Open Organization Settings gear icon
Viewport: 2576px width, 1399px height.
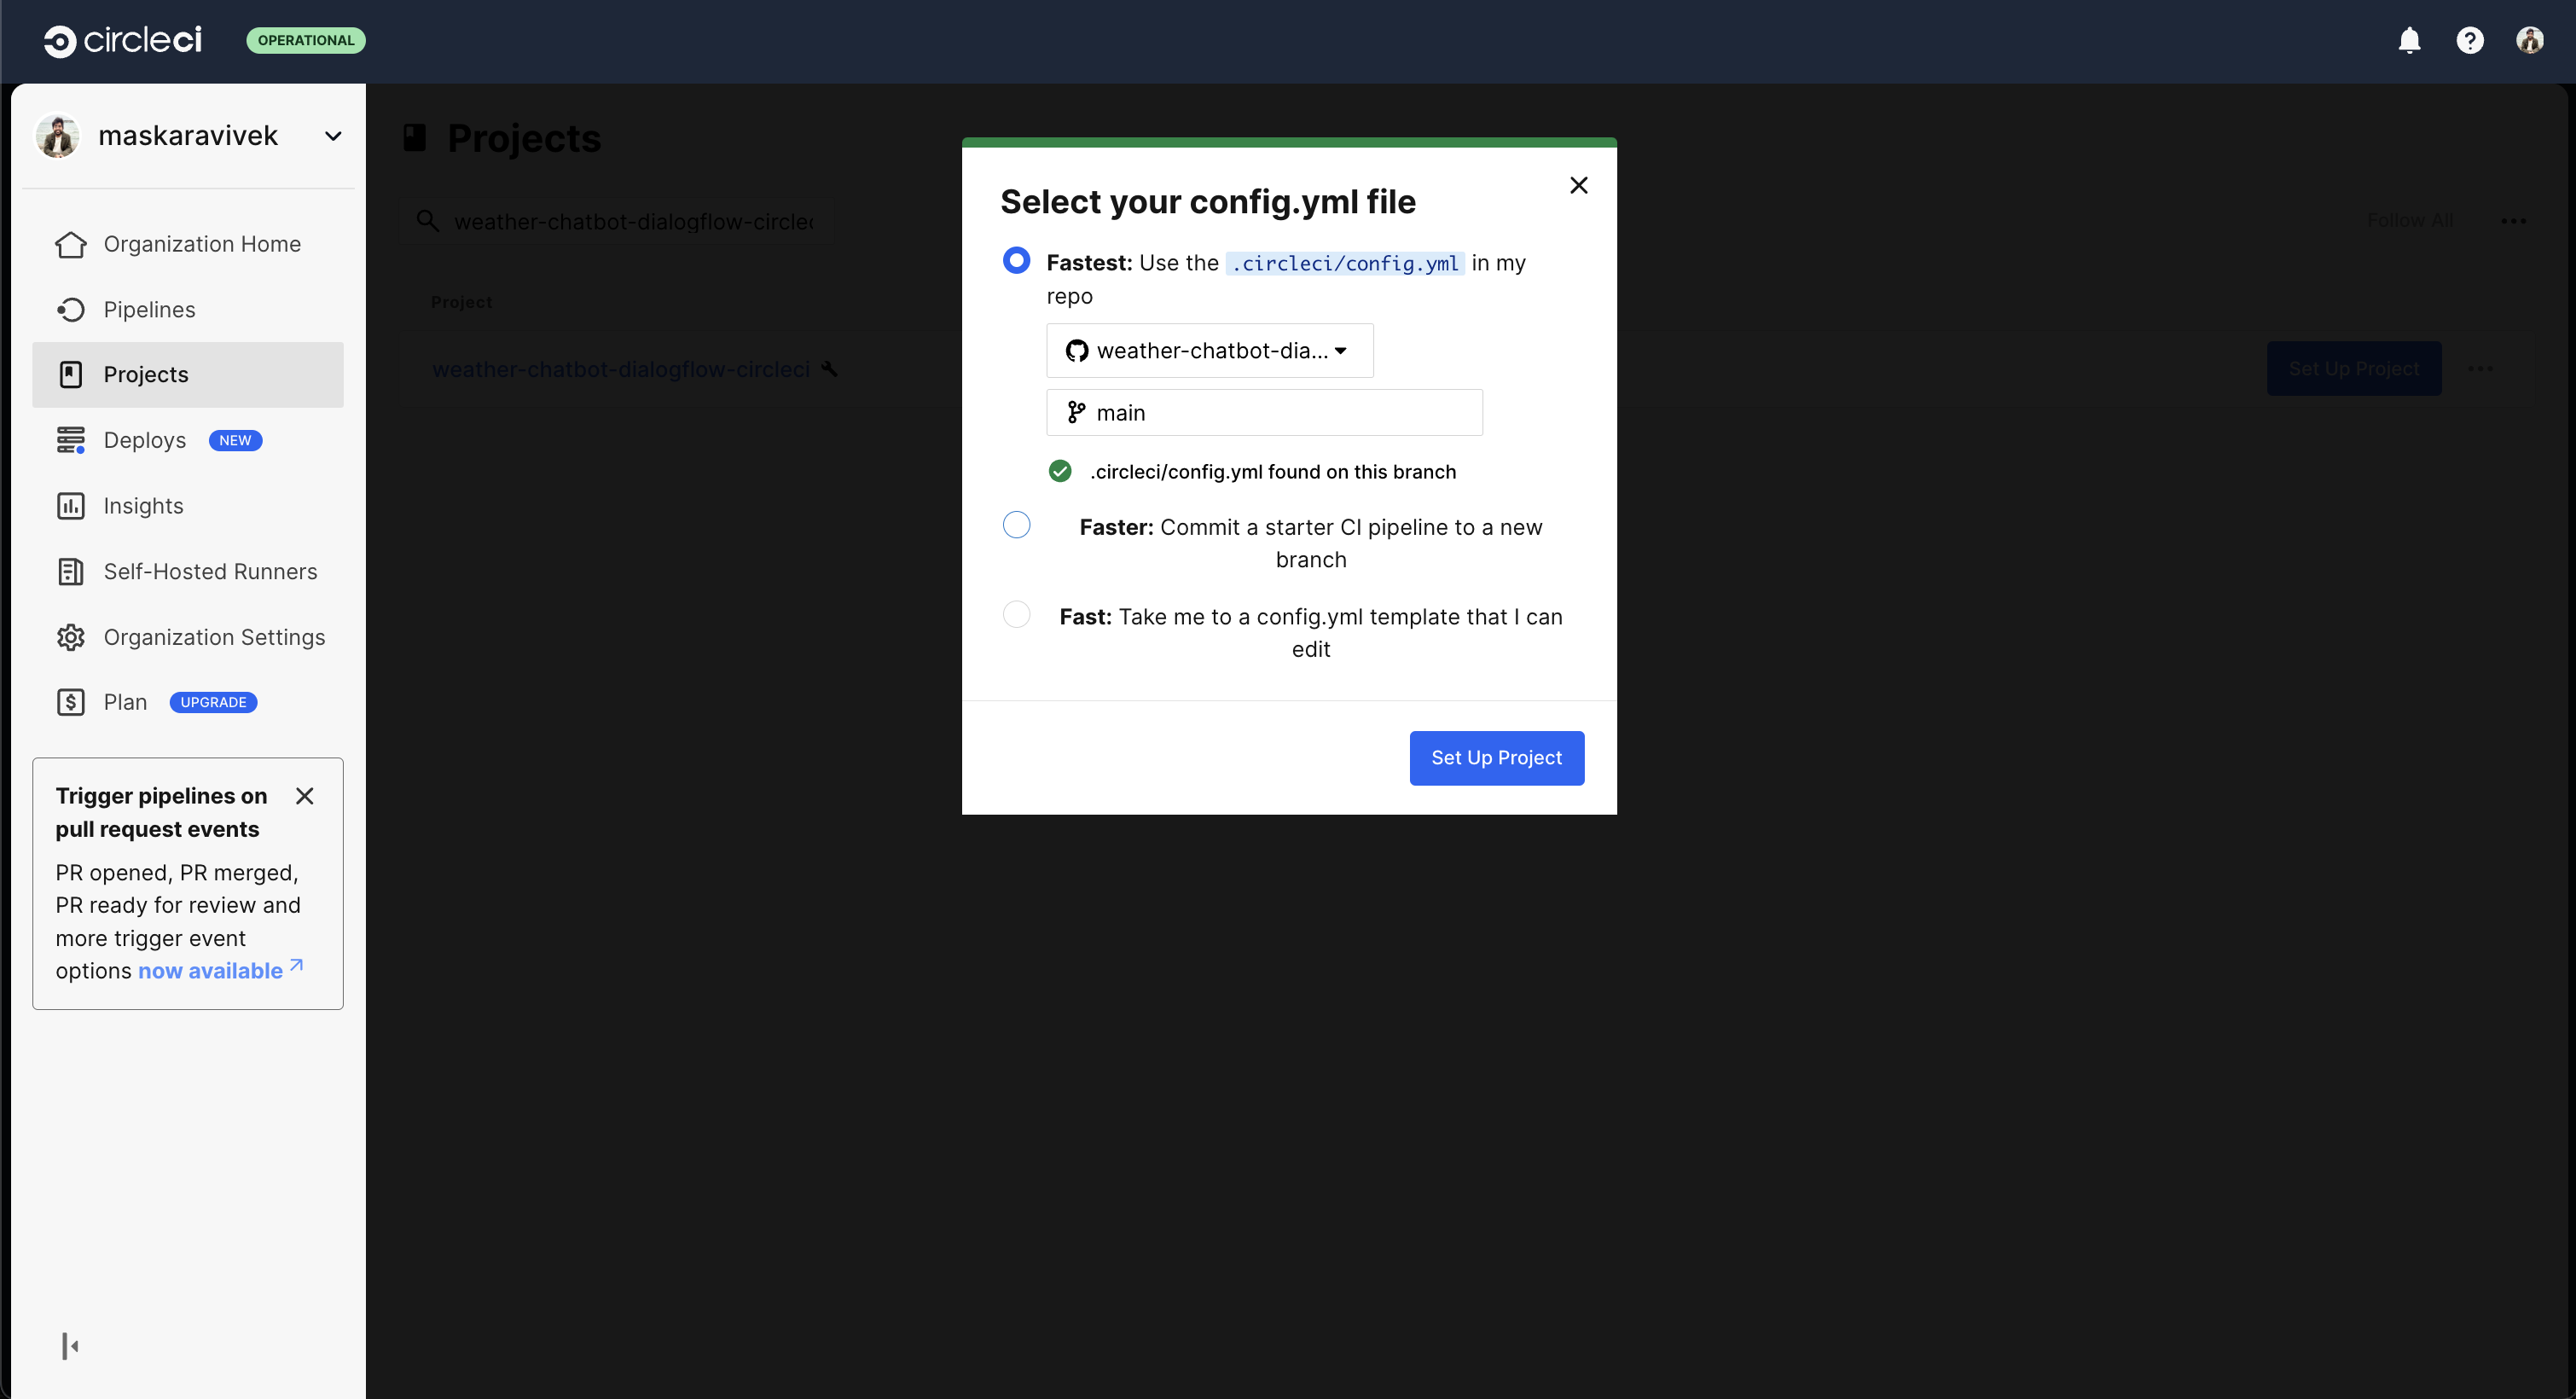(70, 637)
